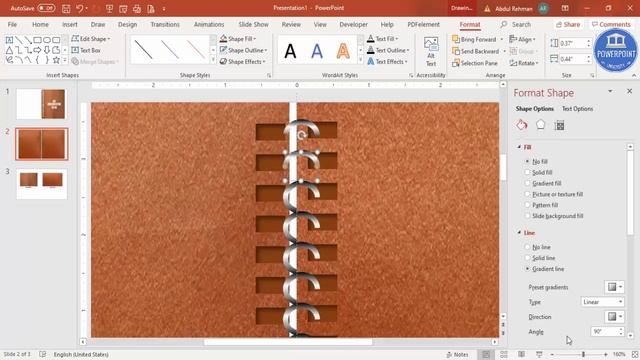Insert a Text Box

[x=86, y=50]
